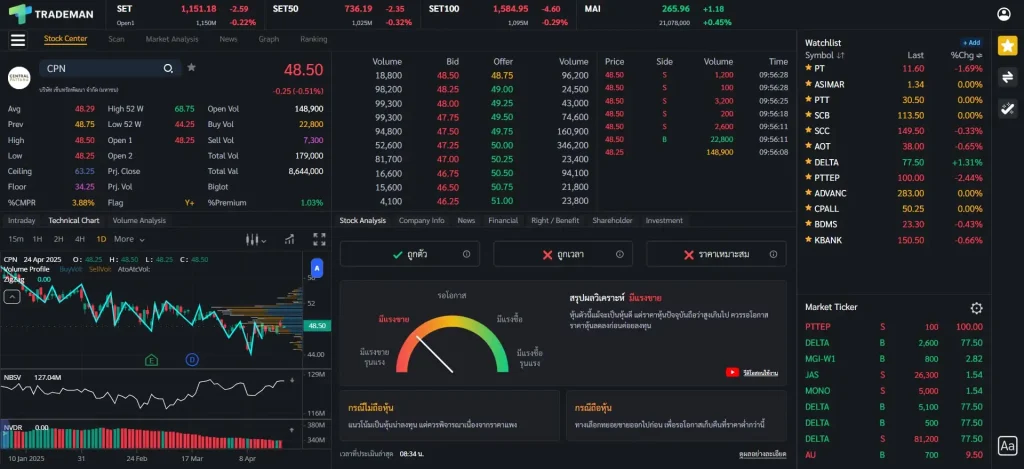Open the Shareholder tab
The height and width of the screenshot is (469, 1024).
(x=612, y=221)
